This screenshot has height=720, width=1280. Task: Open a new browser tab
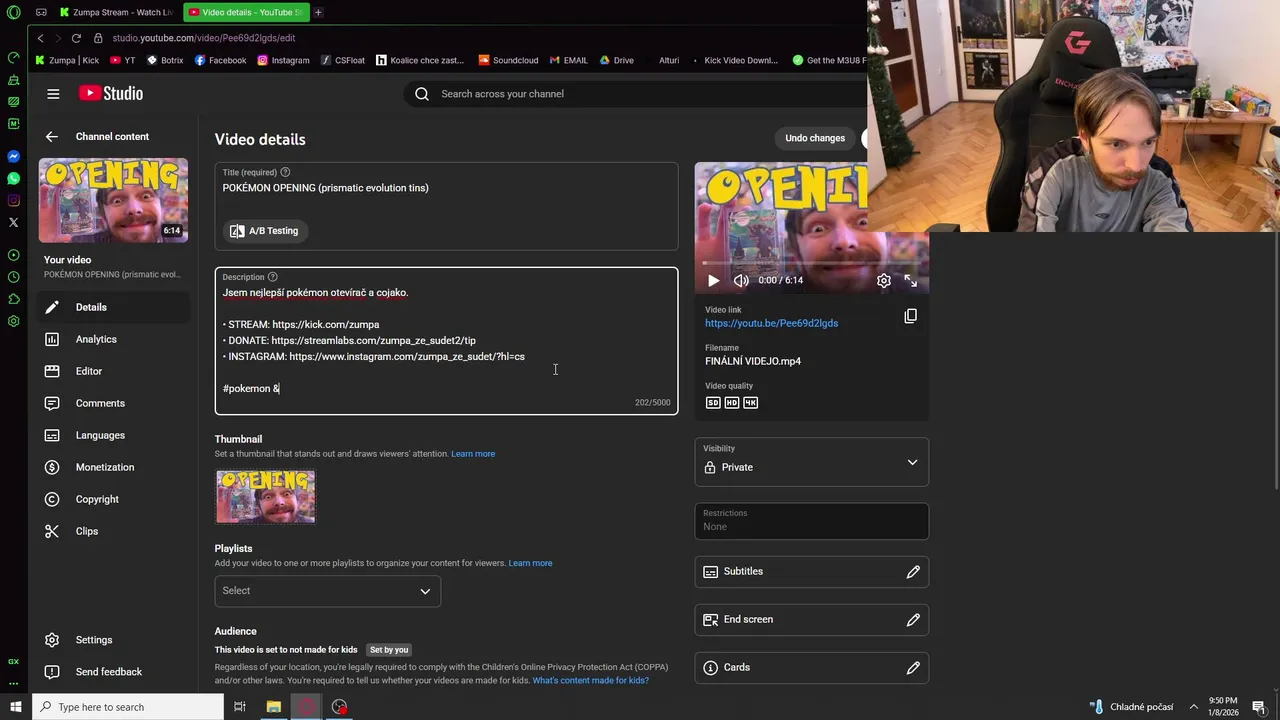click(x=318, y=12)
